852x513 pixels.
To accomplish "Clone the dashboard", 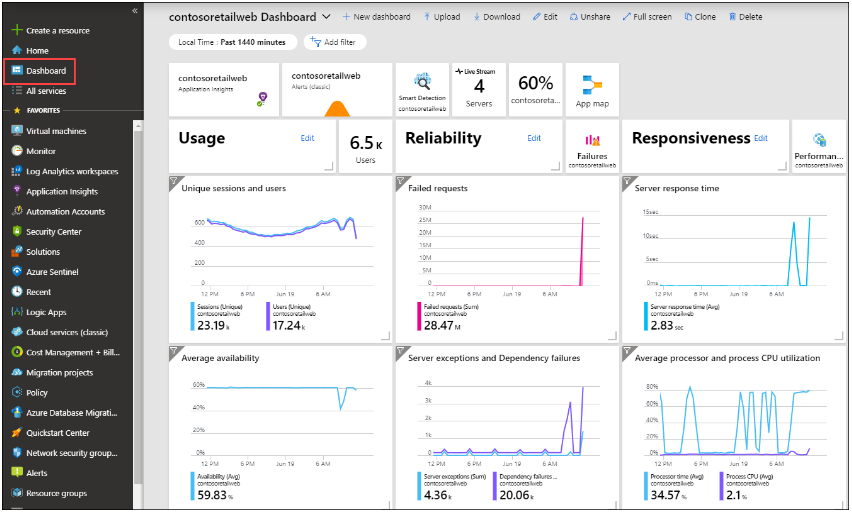I will click(x=700, y=17).
